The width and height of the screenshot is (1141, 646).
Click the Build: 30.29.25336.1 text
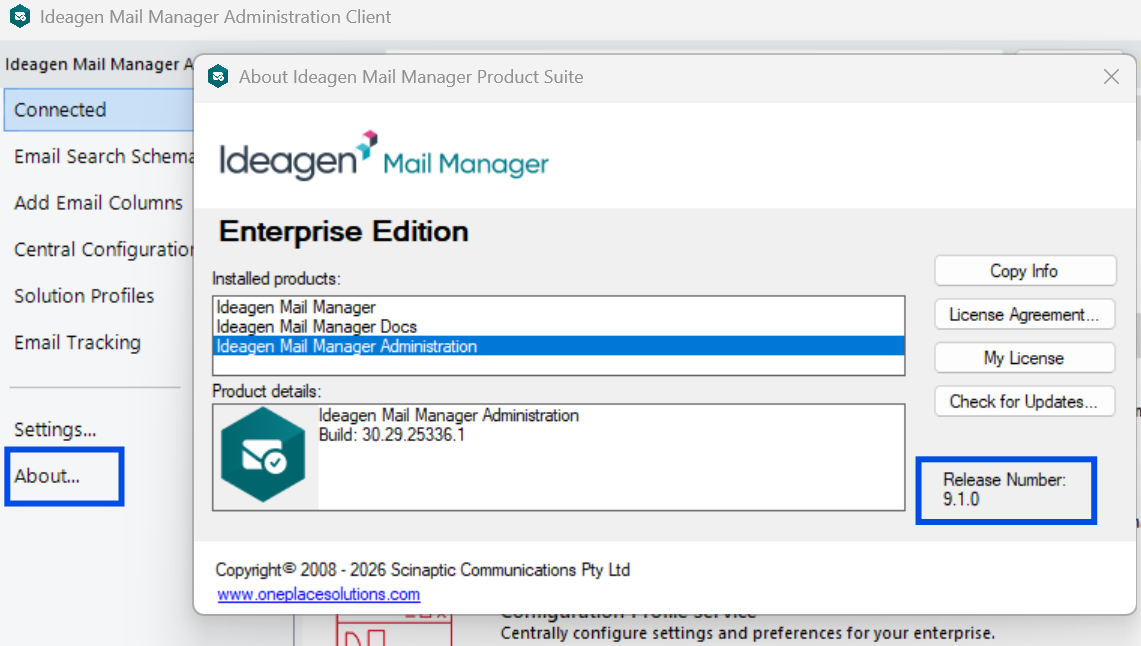click(x=391, y=435)
